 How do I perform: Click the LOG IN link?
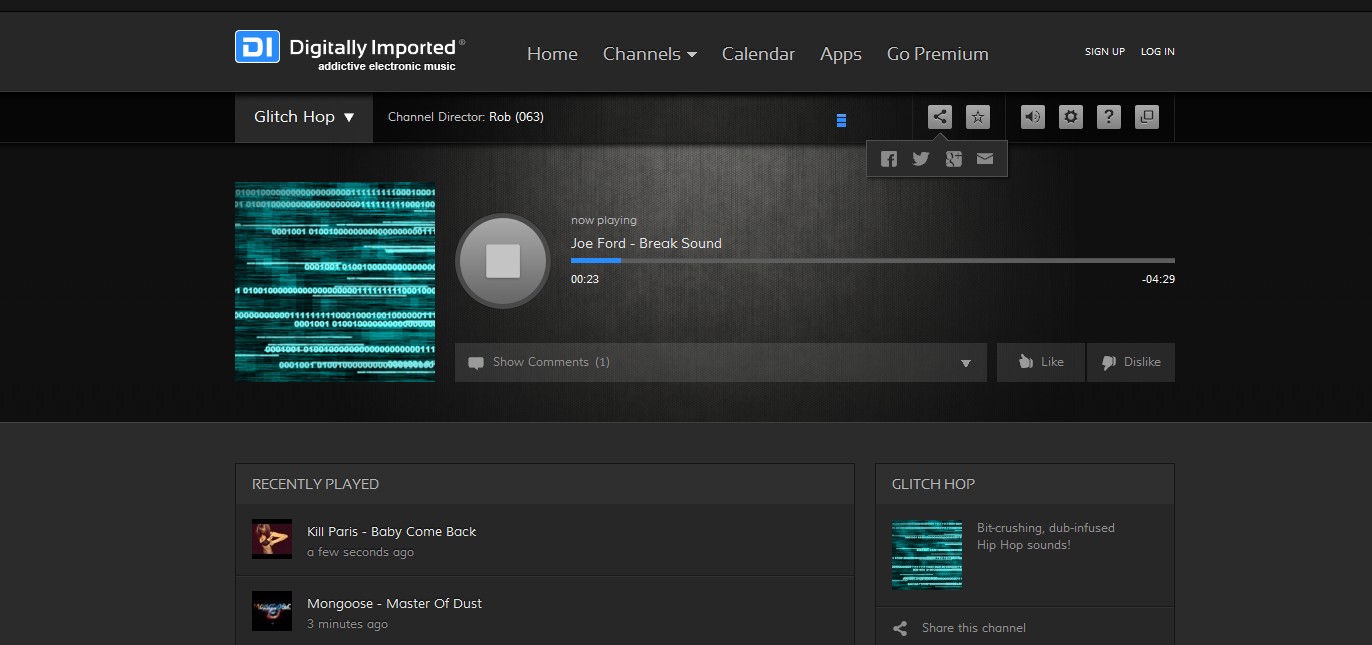click(1158, 52)
